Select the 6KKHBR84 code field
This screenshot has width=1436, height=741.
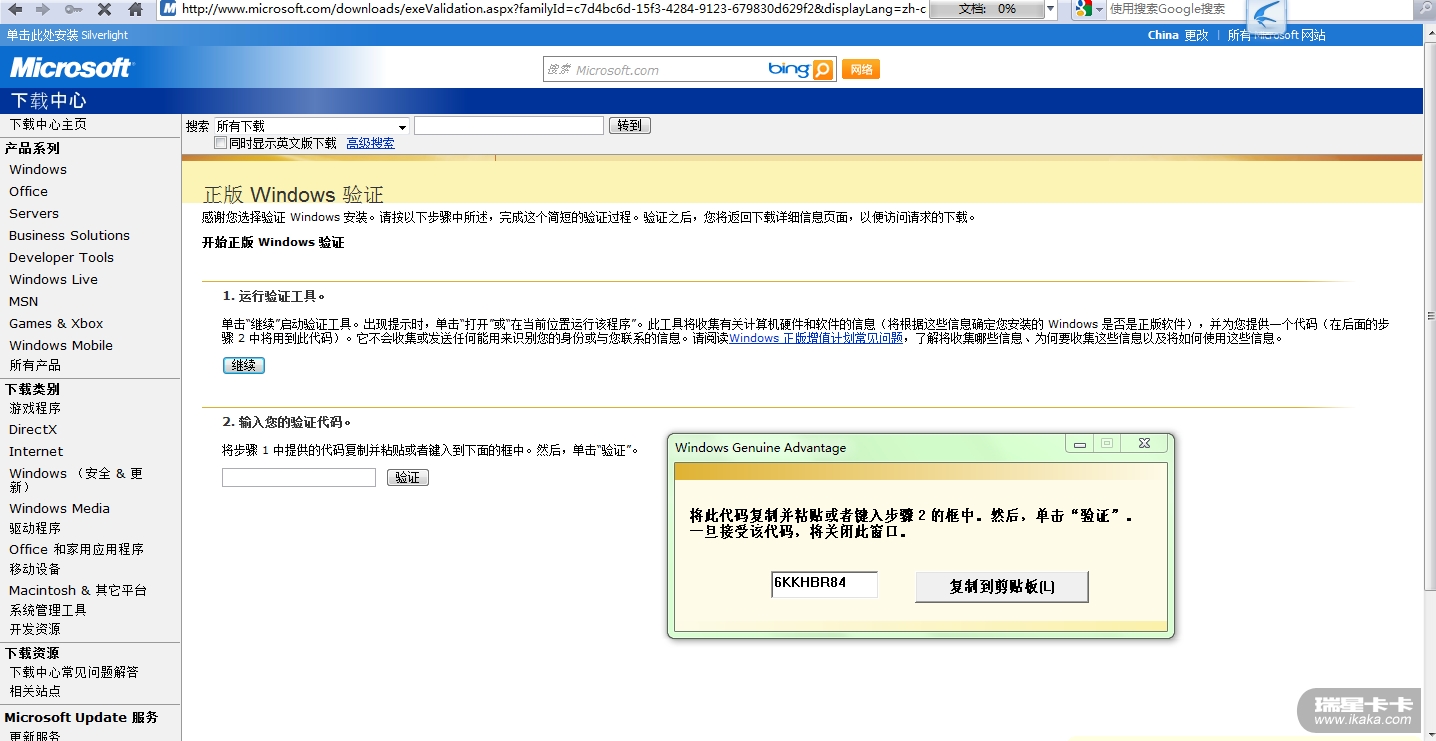824,585
